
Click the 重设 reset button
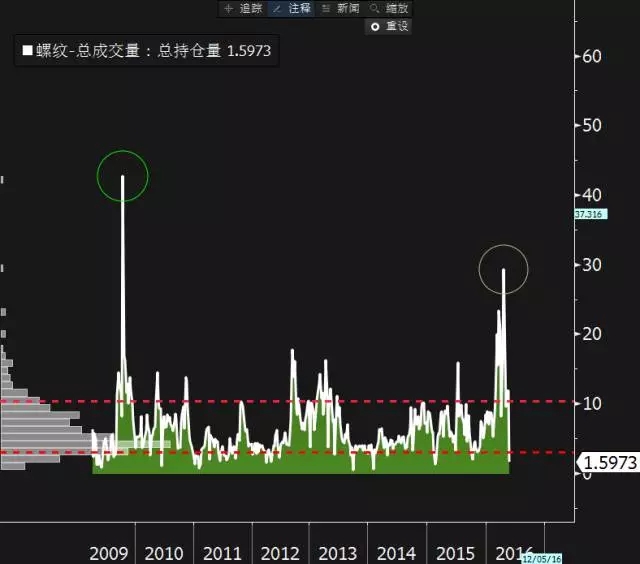[389, 27]
